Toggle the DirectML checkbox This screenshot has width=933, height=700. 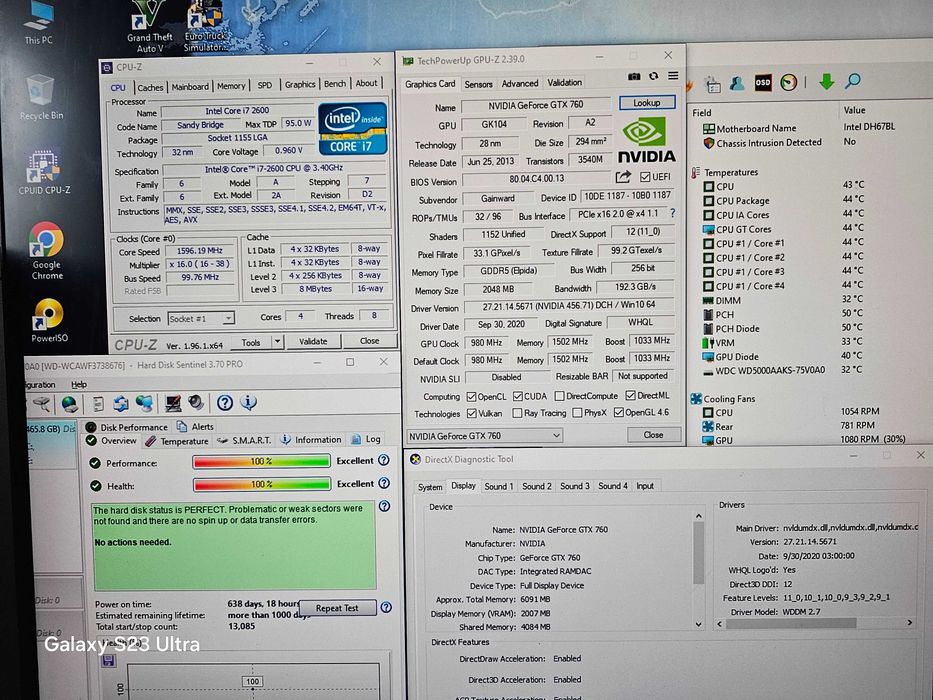coord(630,395)
